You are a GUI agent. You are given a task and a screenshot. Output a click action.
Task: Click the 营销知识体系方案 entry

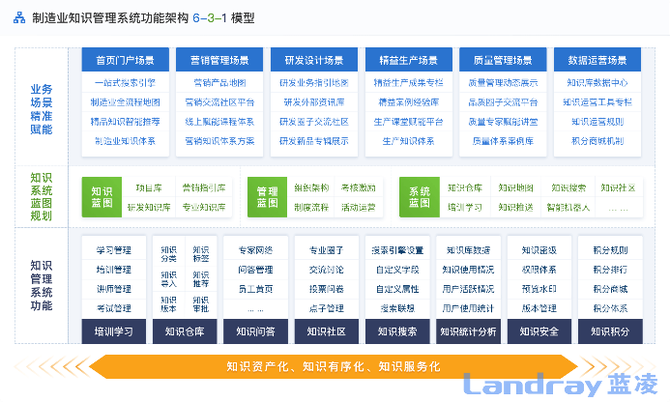tap(220, 141)
